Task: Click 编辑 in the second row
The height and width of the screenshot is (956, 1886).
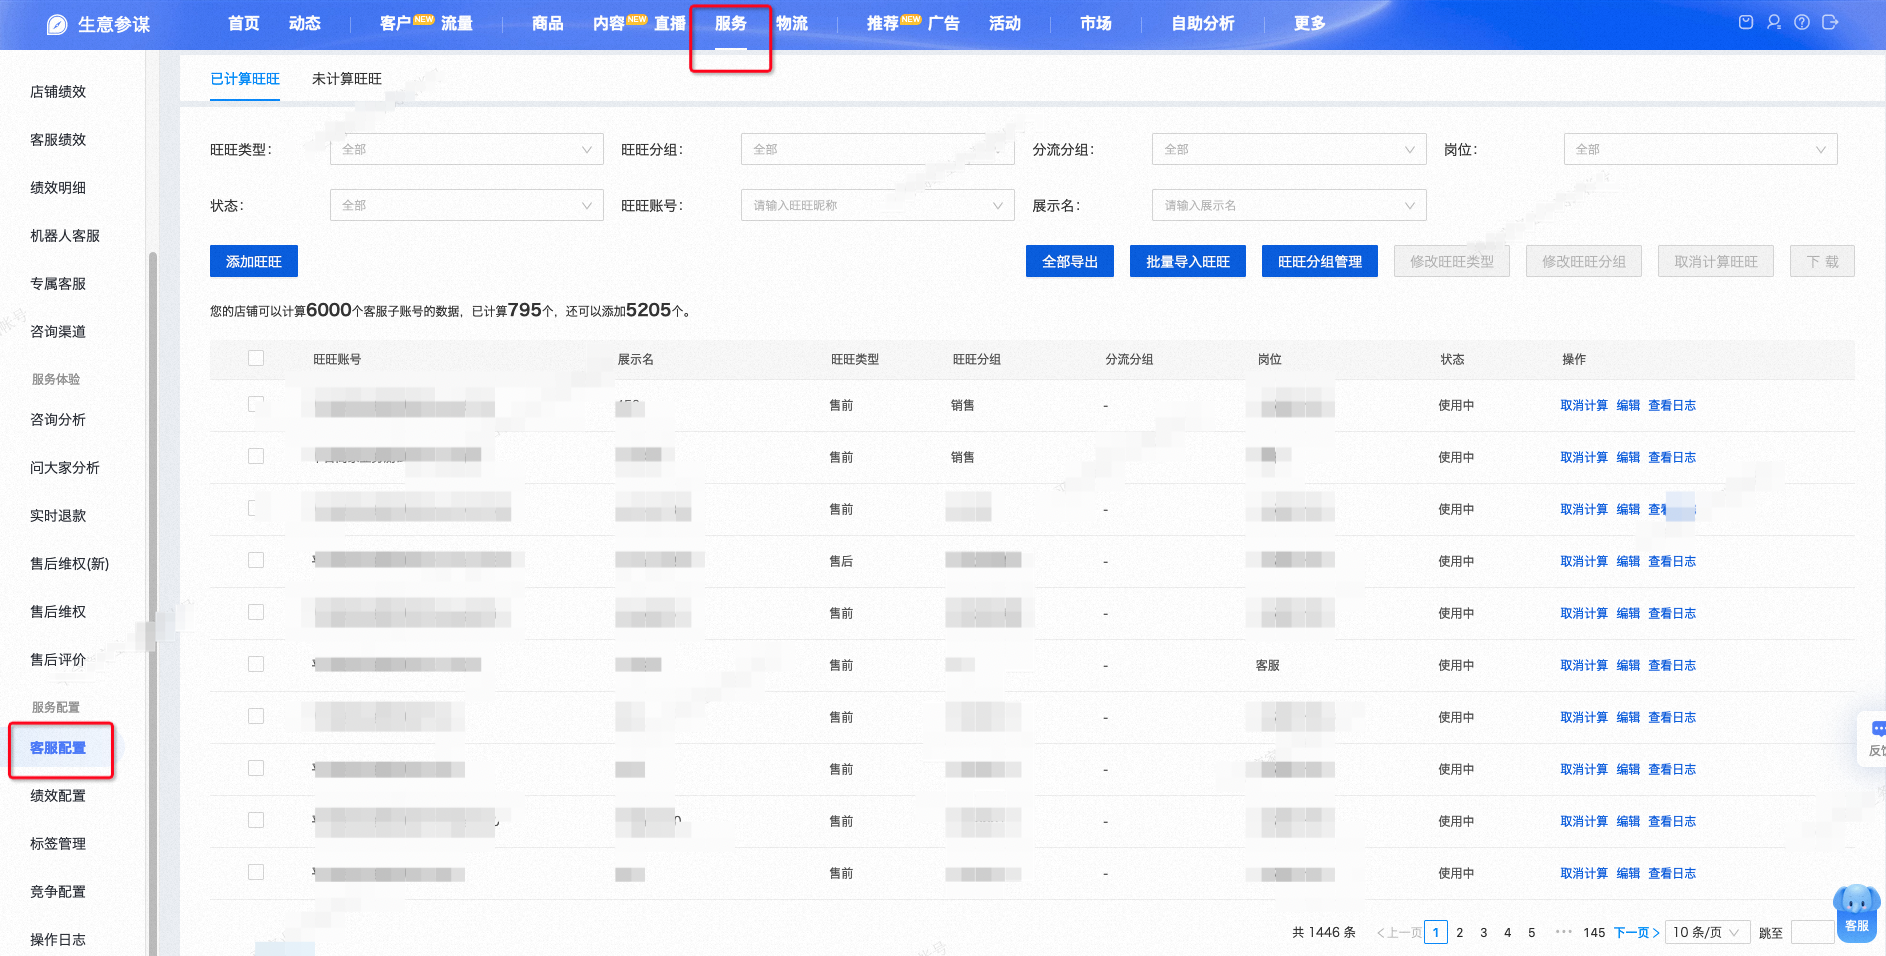Action: click(1628, 457)
